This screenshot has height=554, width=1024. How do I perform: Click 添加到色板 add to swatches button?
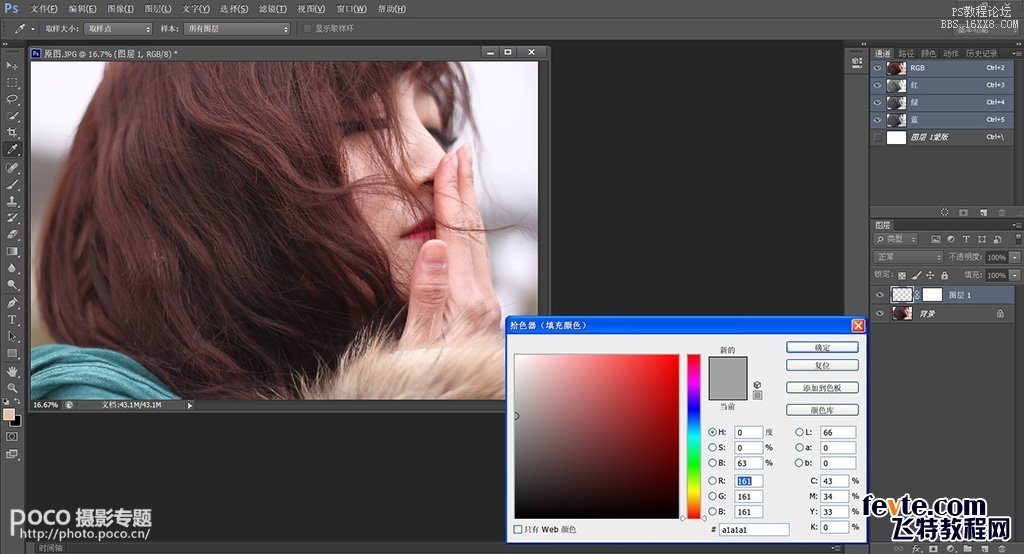(x=822, y=388)
